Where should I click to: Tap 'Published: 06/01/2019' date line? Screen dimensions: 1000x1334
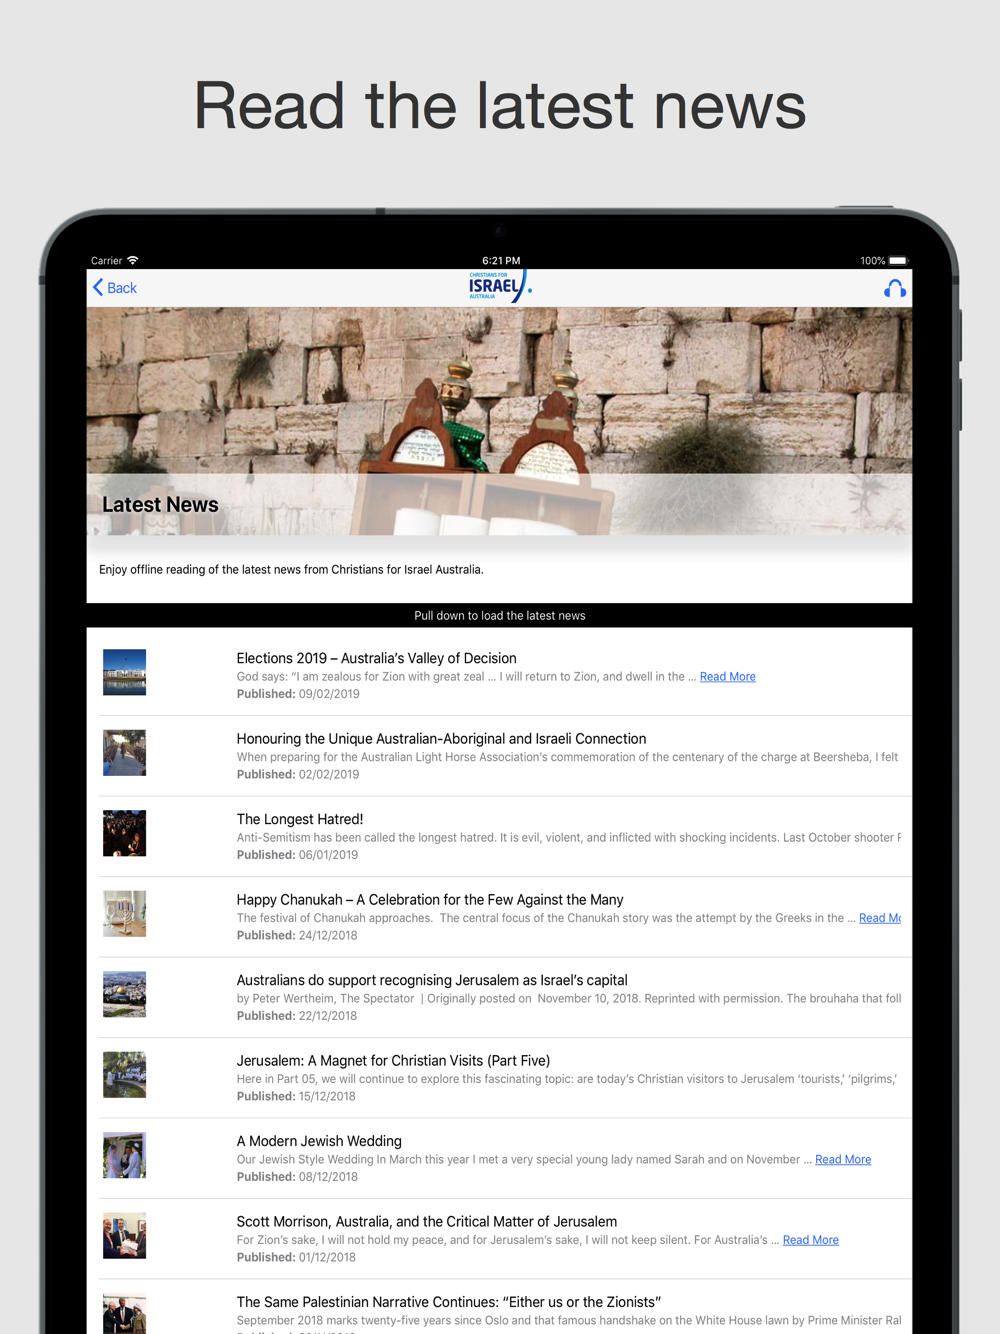(298, 855)
